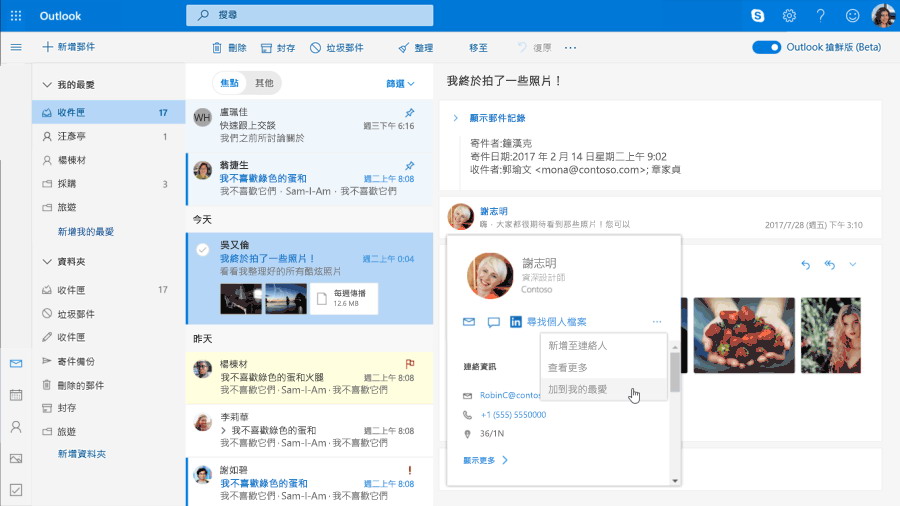The width and height of the screenshot is (900, 506).
Task: Open the help question mark
Action: pos(821,16)
